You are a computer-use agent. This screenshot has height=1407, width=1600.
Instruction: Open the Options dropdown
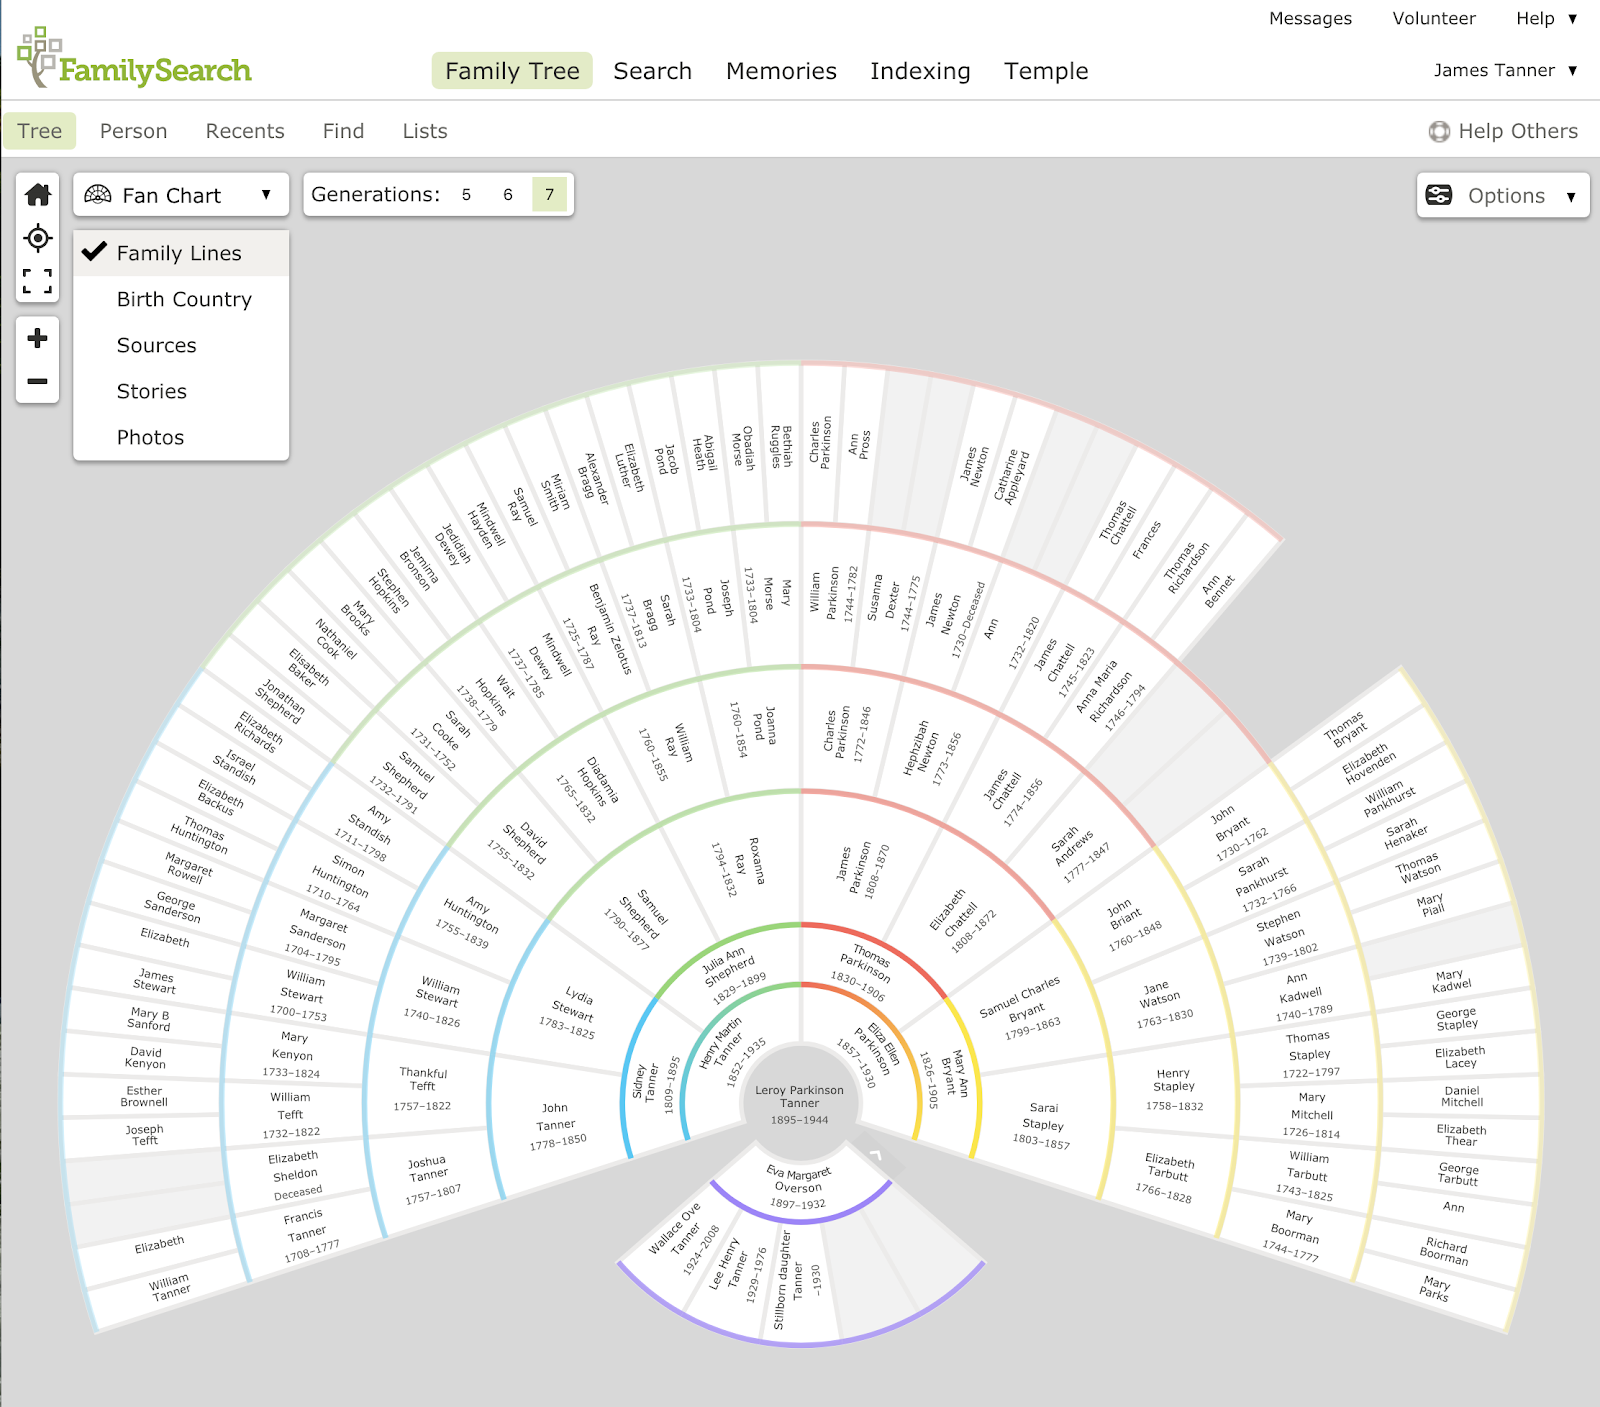coord(1502,195)
